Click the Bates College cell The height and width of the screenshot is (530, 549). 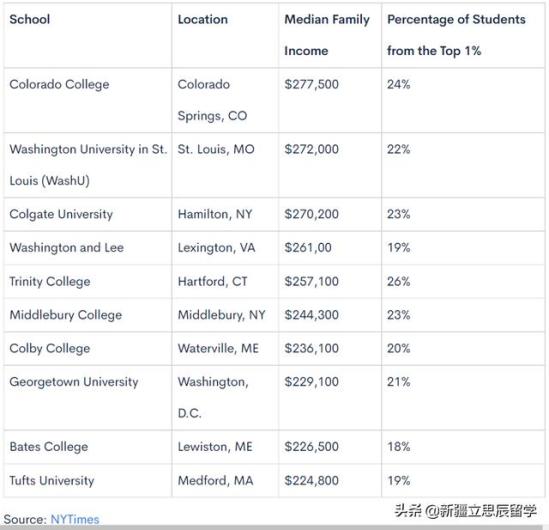tap(49, 447)
